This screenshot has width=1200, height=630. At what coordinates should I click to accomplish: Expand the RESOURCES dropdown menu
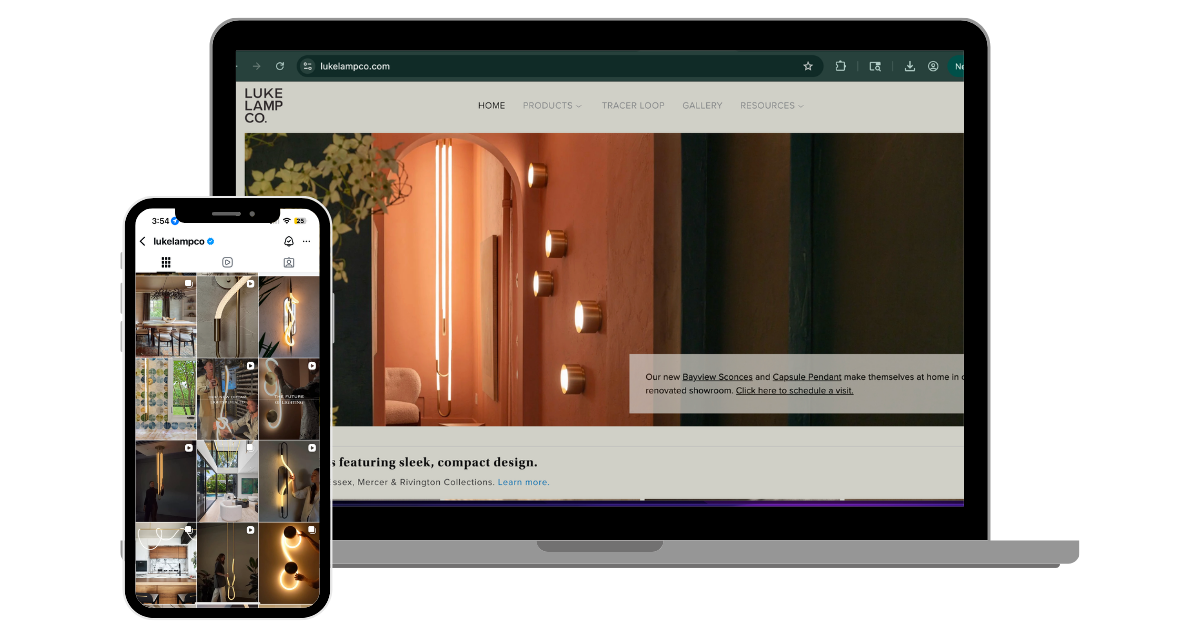772,105
